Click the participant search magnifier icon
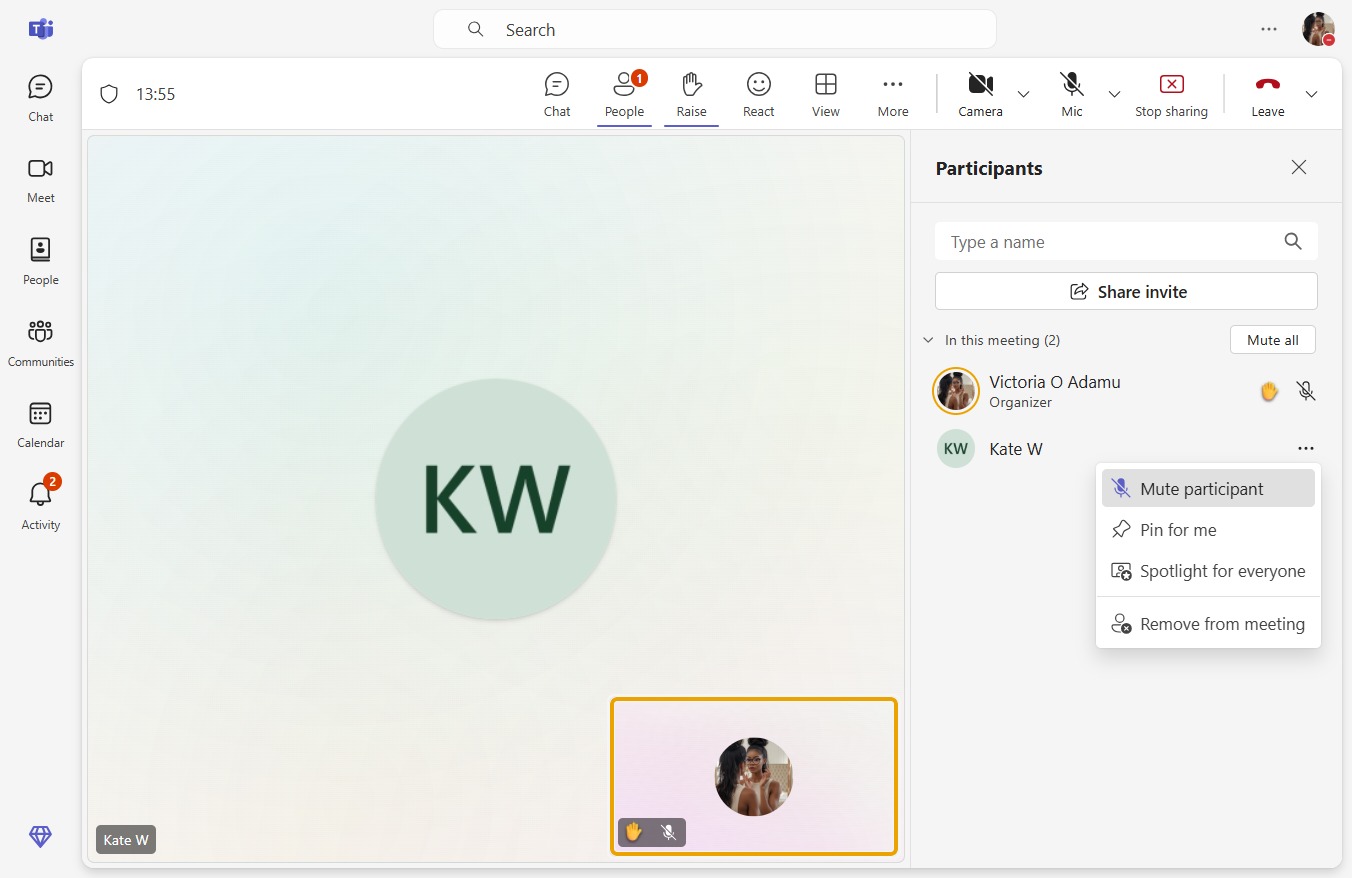The image size is (1352, 878). tap(1293, 241)
